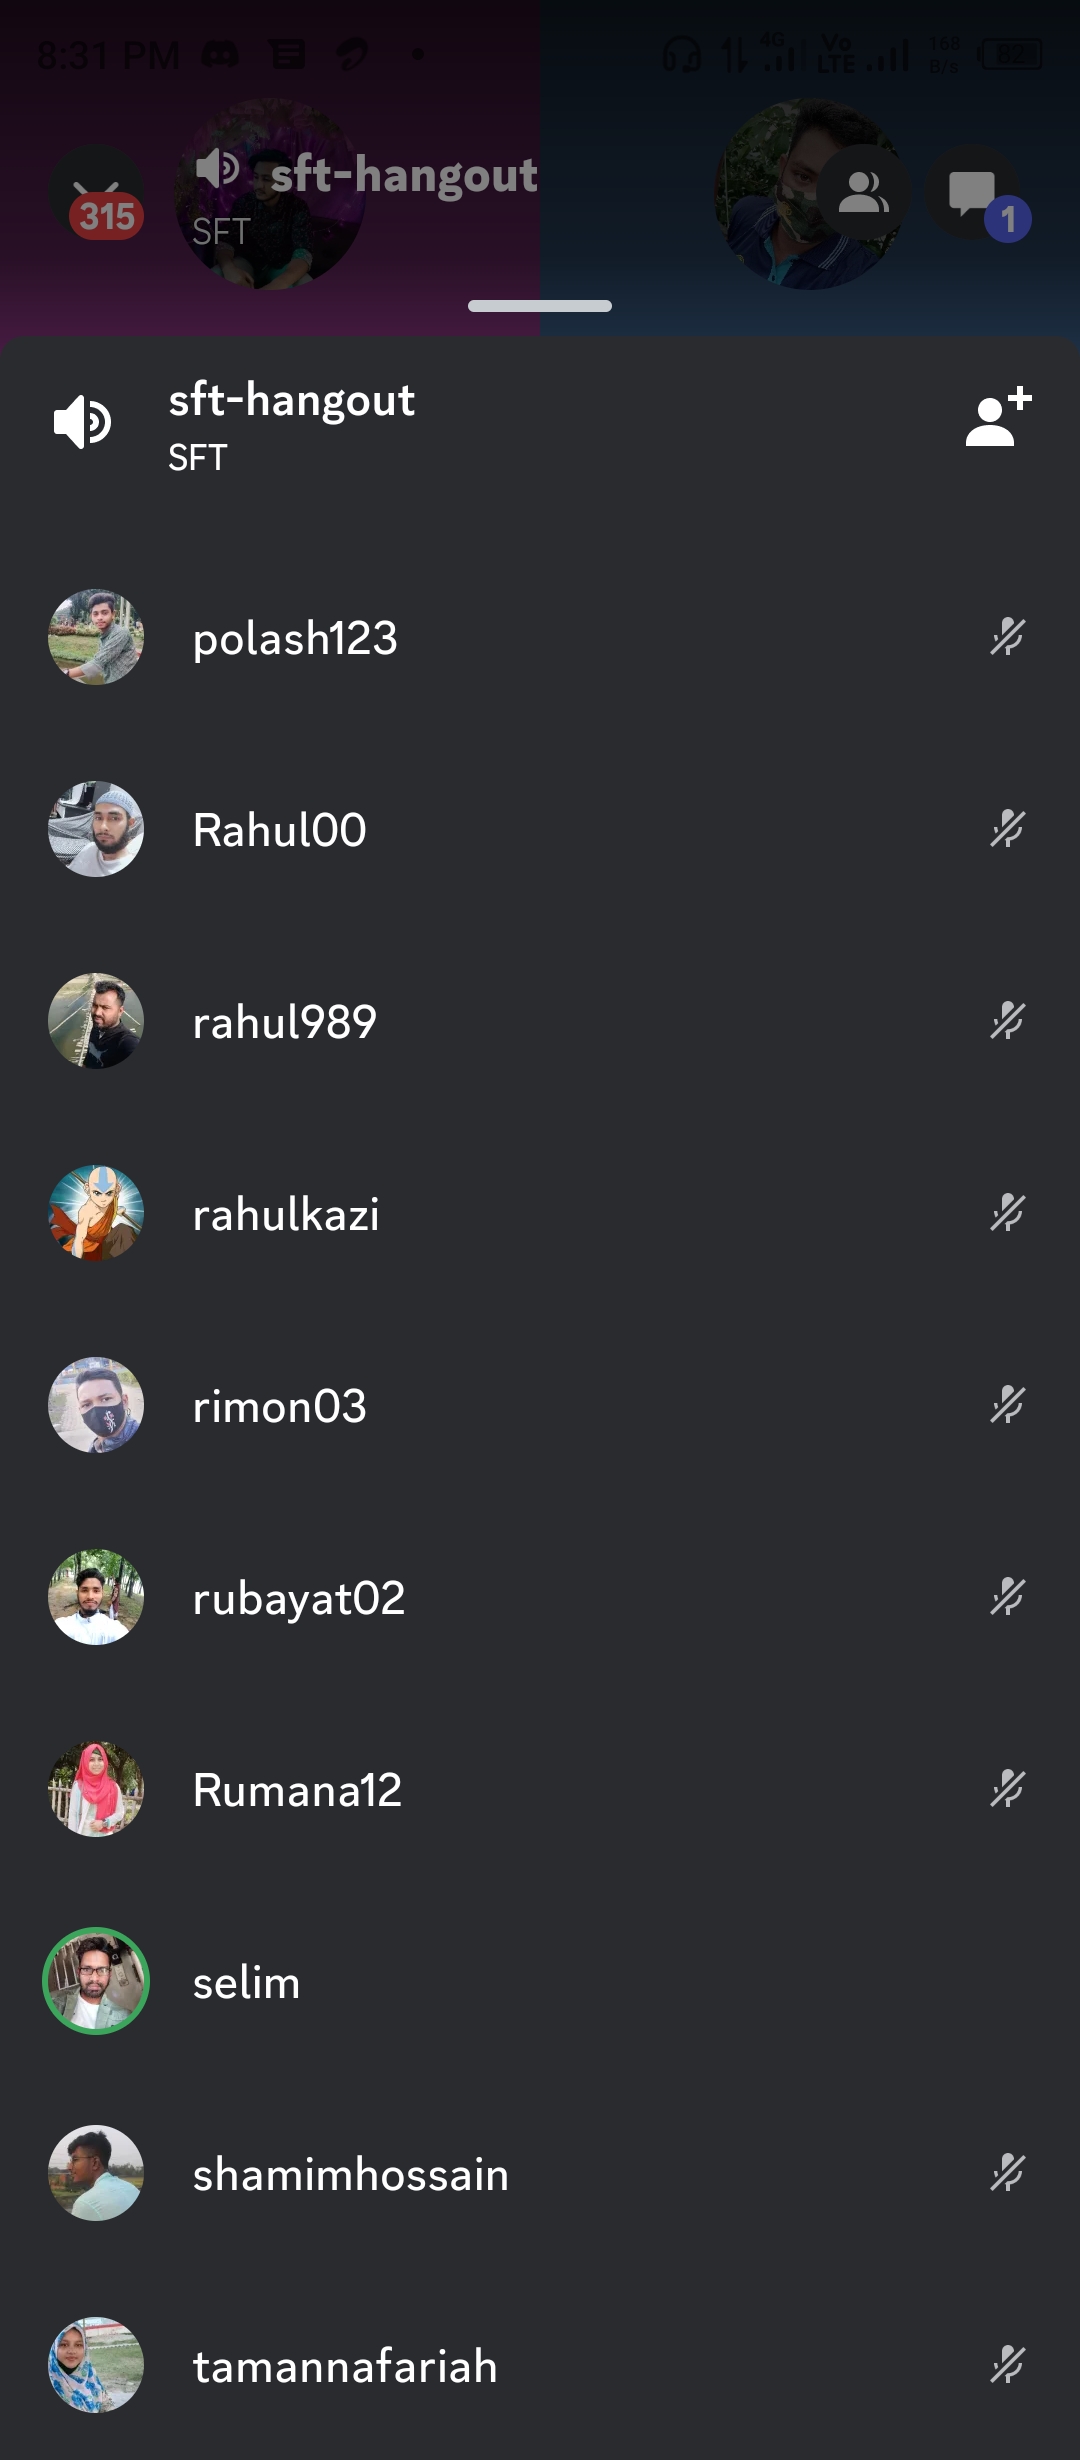Viewport: 1080px width, 2460px height.
Task: Tap the muted mic icon for rahulkazi
Action: (1007, 1213)
